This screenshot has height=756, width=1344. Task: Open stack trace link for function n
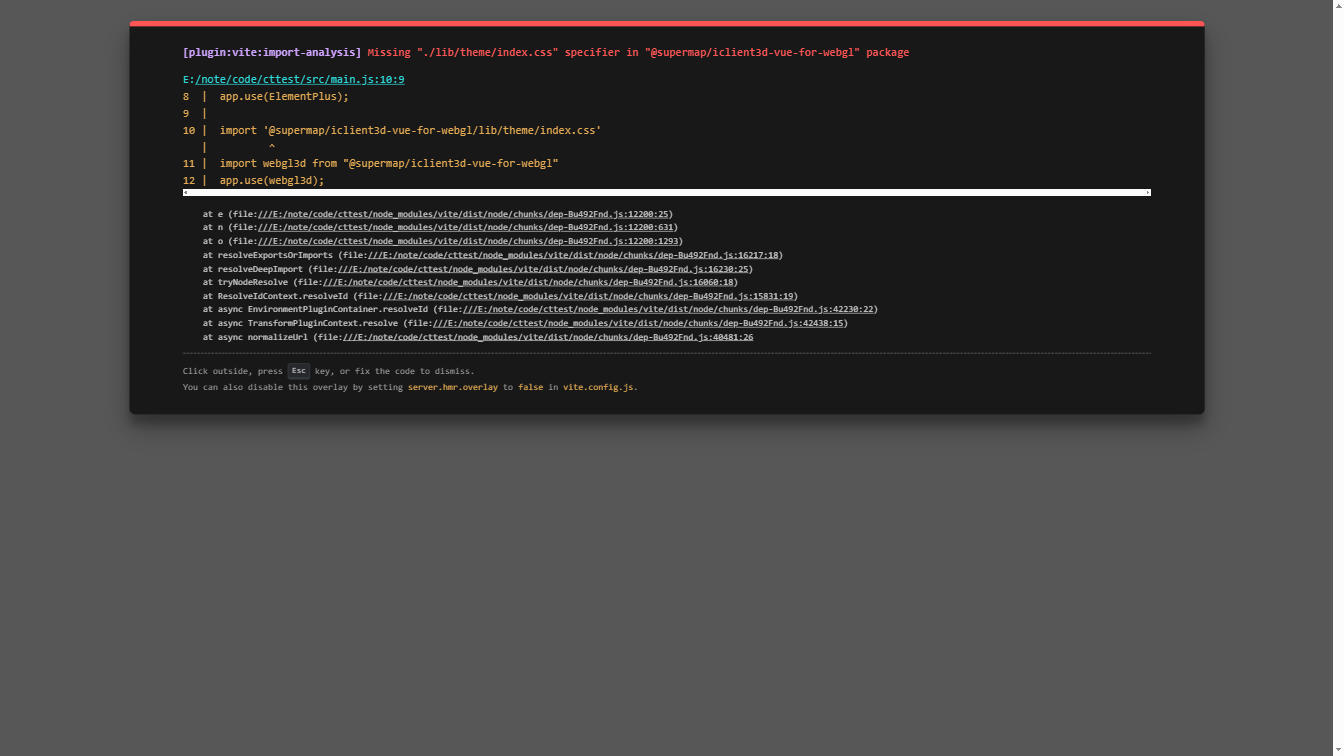coord(466,227)
